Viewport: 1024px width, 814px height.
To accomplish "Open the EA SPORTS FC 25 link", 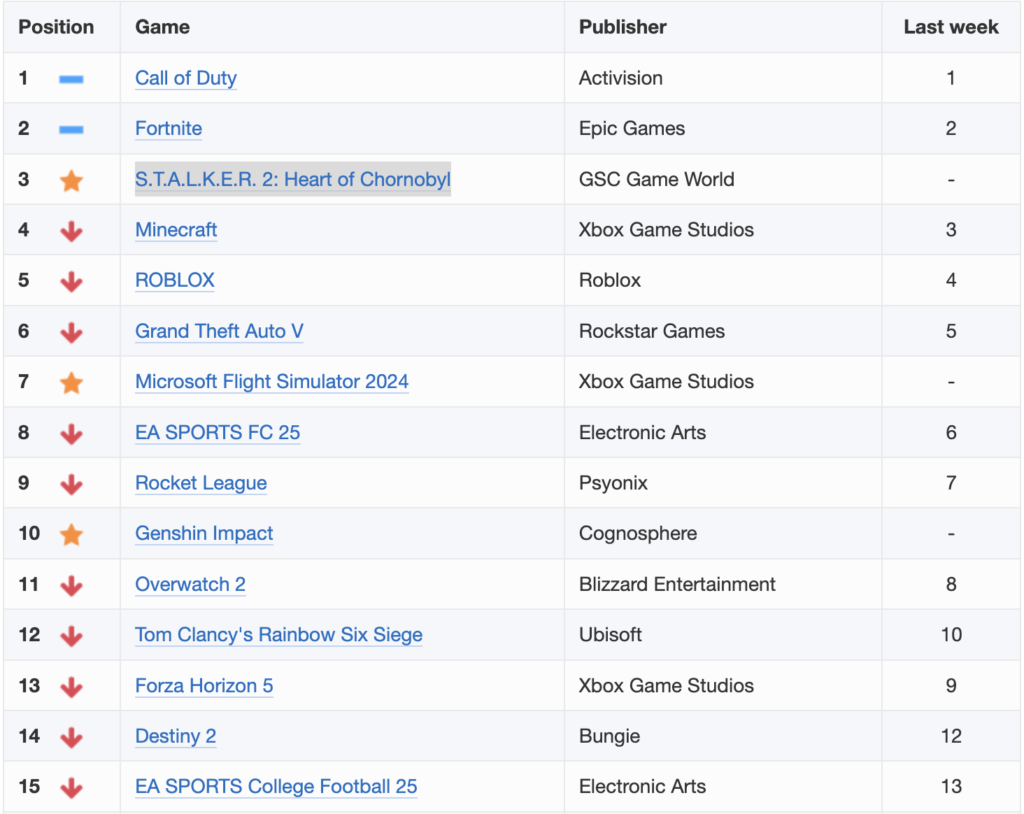I will coord(217,432).
